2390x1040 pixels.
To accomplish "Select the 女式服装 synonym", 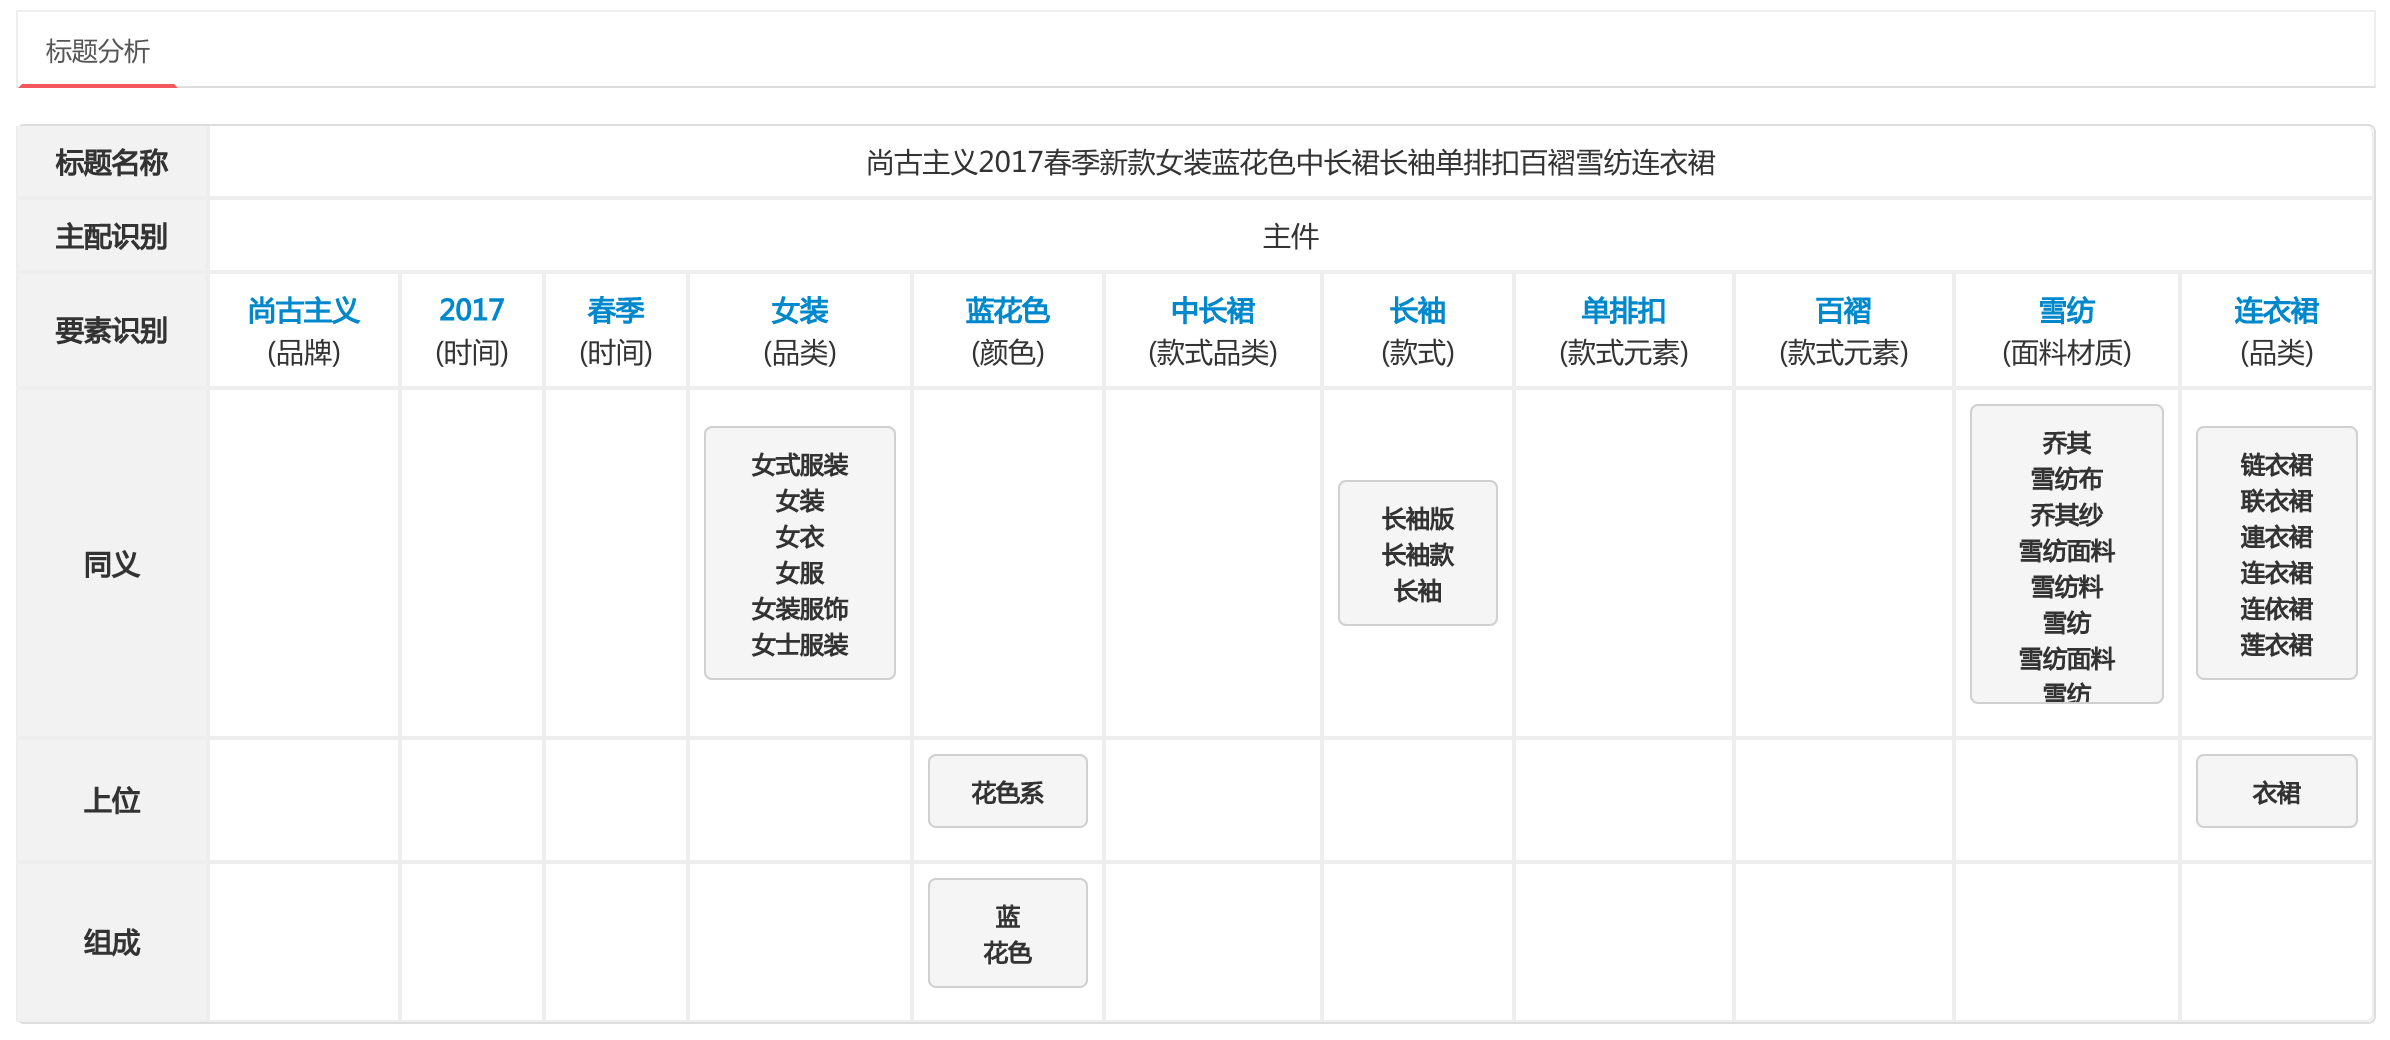I will pos(800,465).
